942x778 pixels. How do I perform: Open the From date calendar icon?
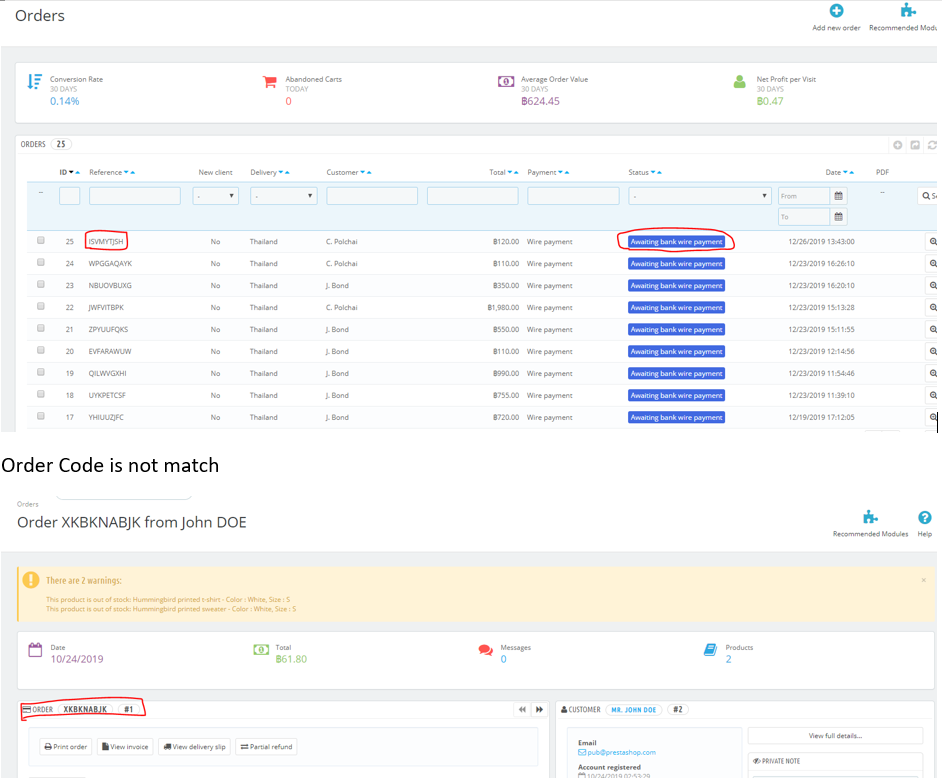(839, 196)
